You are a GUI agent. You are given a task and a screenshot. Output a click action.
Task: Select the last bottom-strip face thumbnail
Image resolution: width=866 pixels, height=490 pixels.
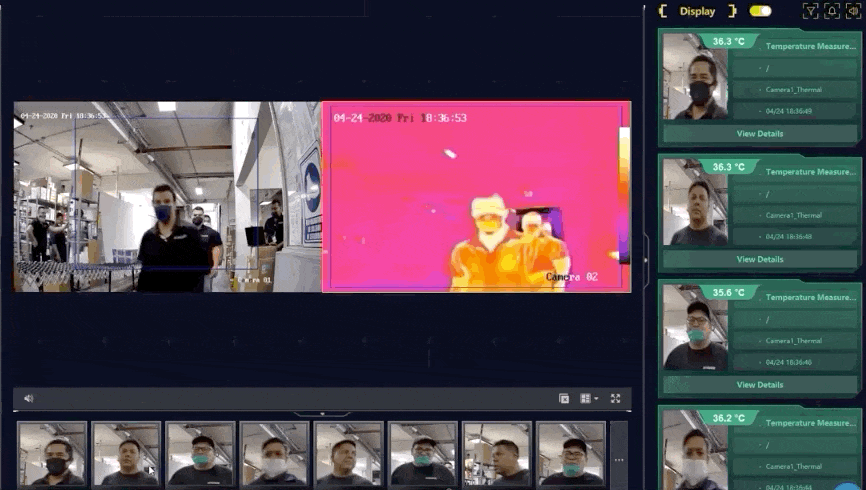coord(571,454)
